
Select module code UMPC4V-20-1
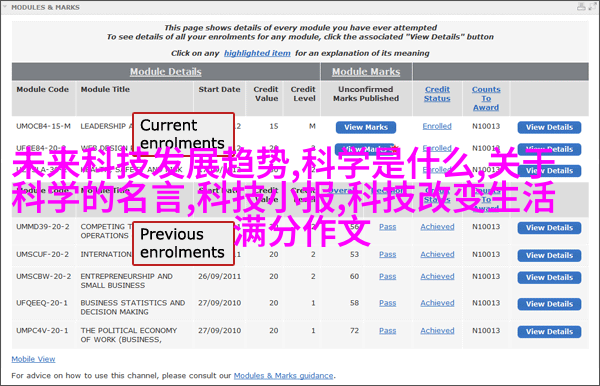coord(42,331)
